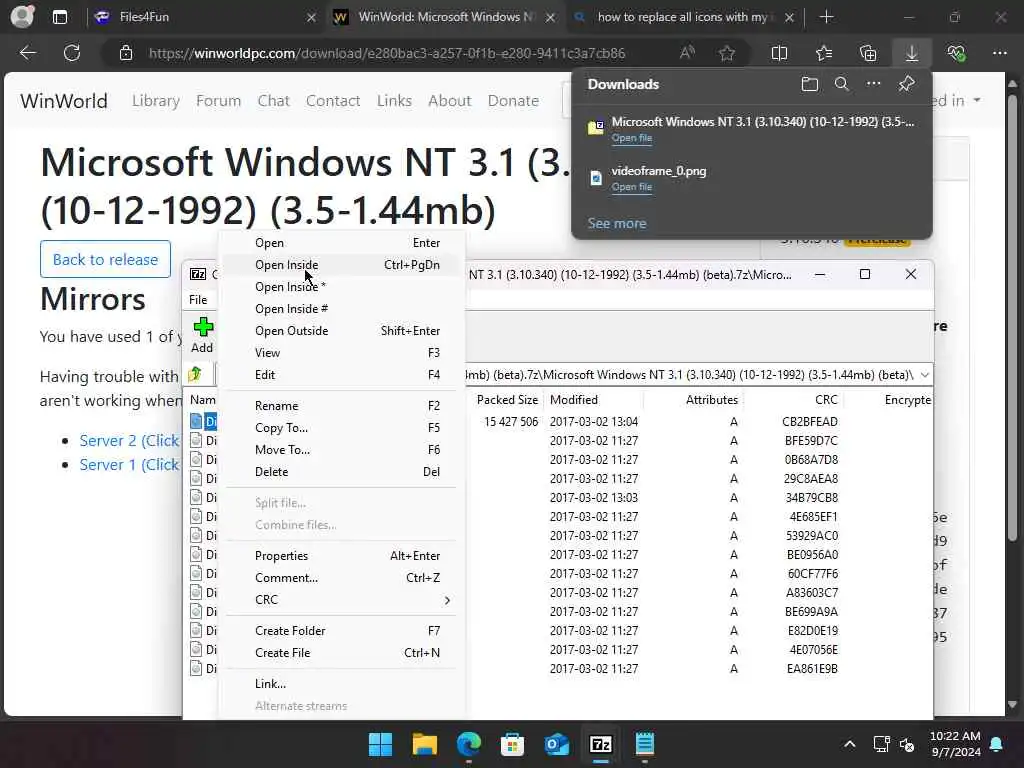
Task: Open file link for videoframe_0.png
Action: tap(632, 187)
